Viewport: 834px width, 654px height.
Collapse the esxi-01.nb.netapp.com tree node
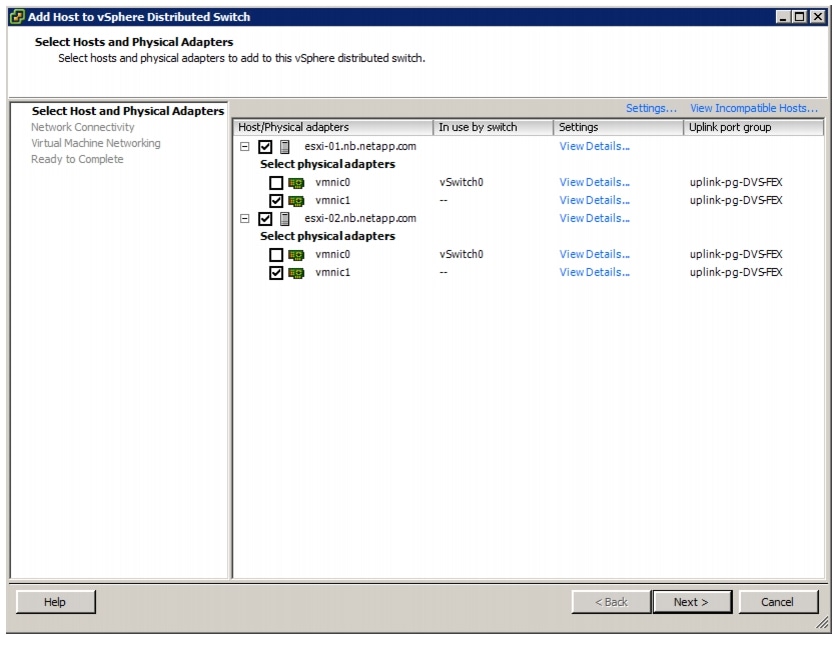click(245, 147)
